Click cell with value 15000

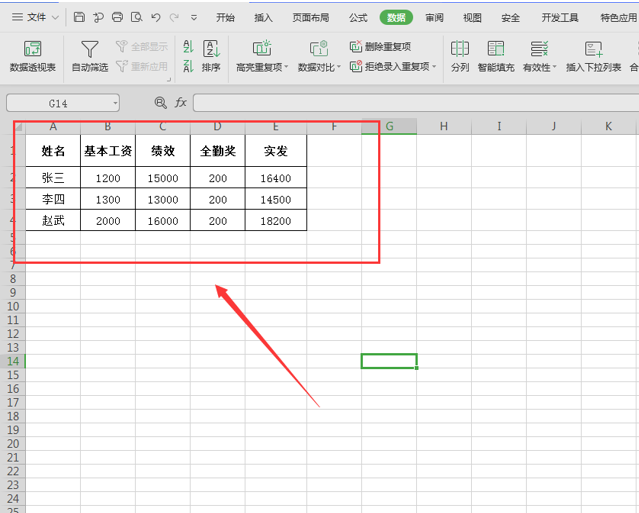coord(163,178)
